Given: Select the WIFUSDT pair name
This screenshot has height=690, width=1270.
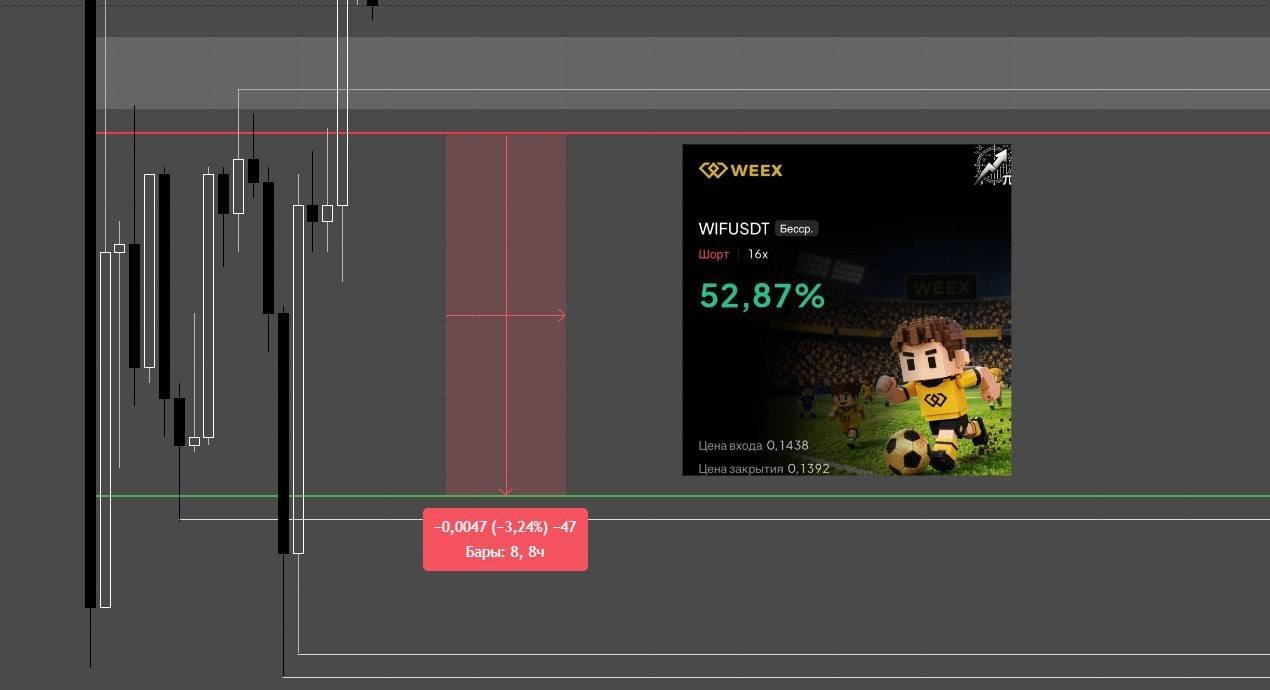Looking at the screenshot, I should coord(734,229).
